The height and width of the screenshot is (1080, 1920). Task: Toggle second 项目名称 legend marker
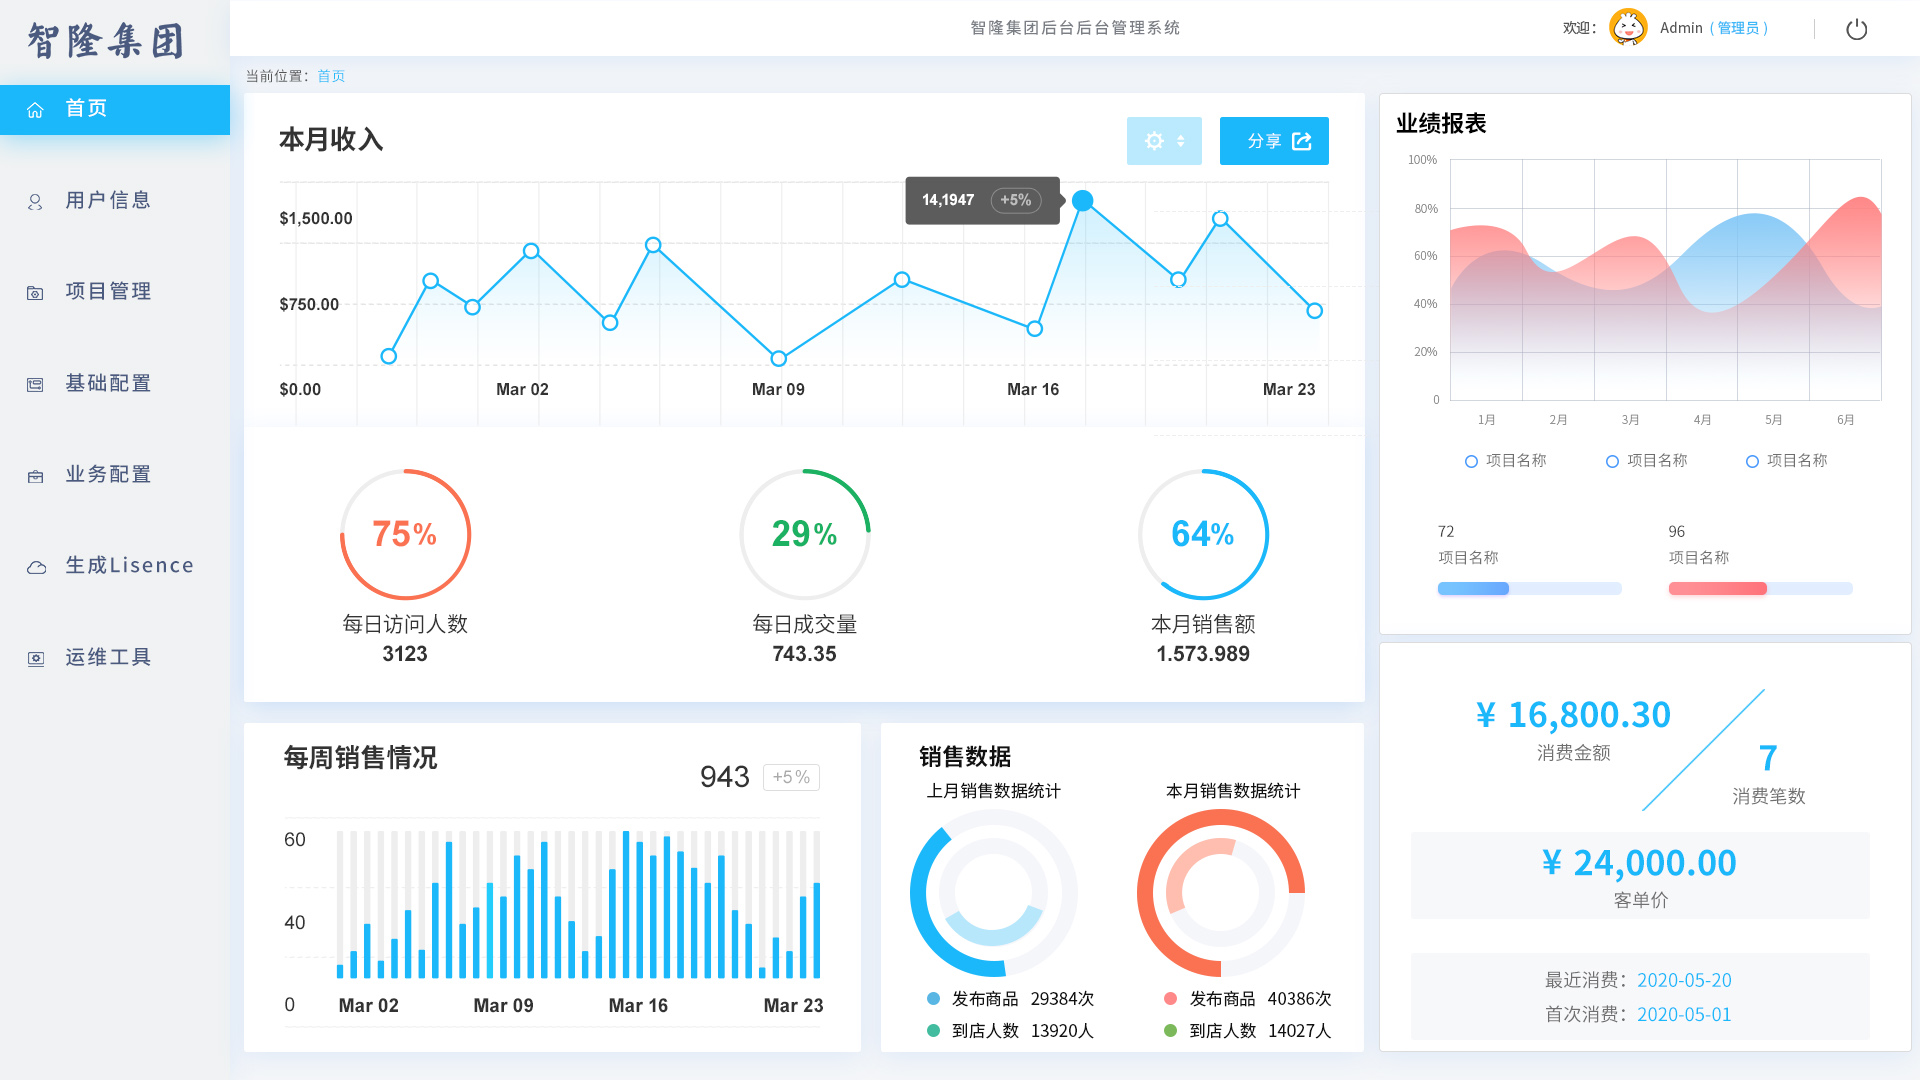click(x=1612, y=461)
